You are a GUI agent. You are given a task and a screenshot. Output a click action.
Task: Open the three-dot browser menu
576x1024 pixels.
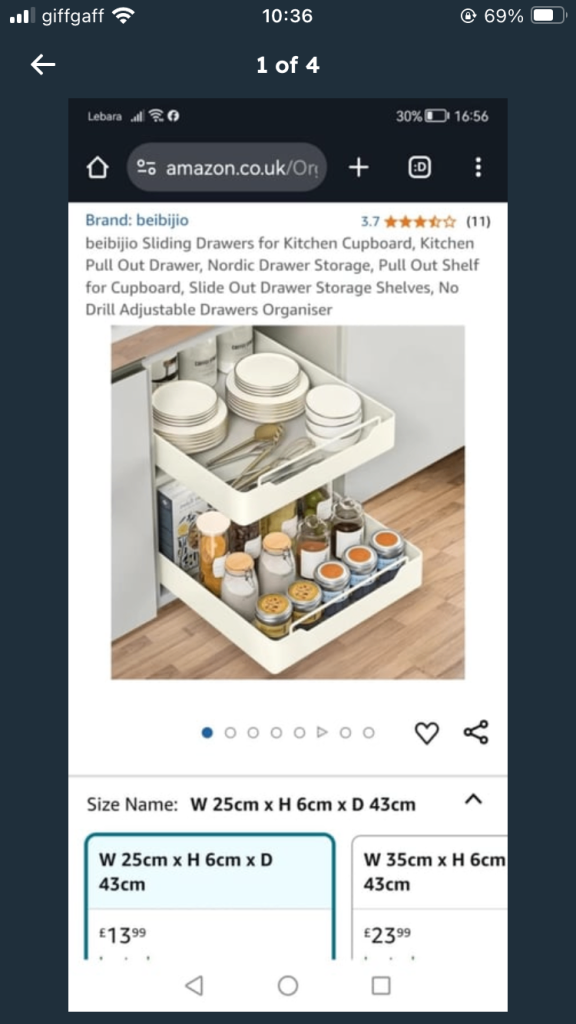[478, 167]
